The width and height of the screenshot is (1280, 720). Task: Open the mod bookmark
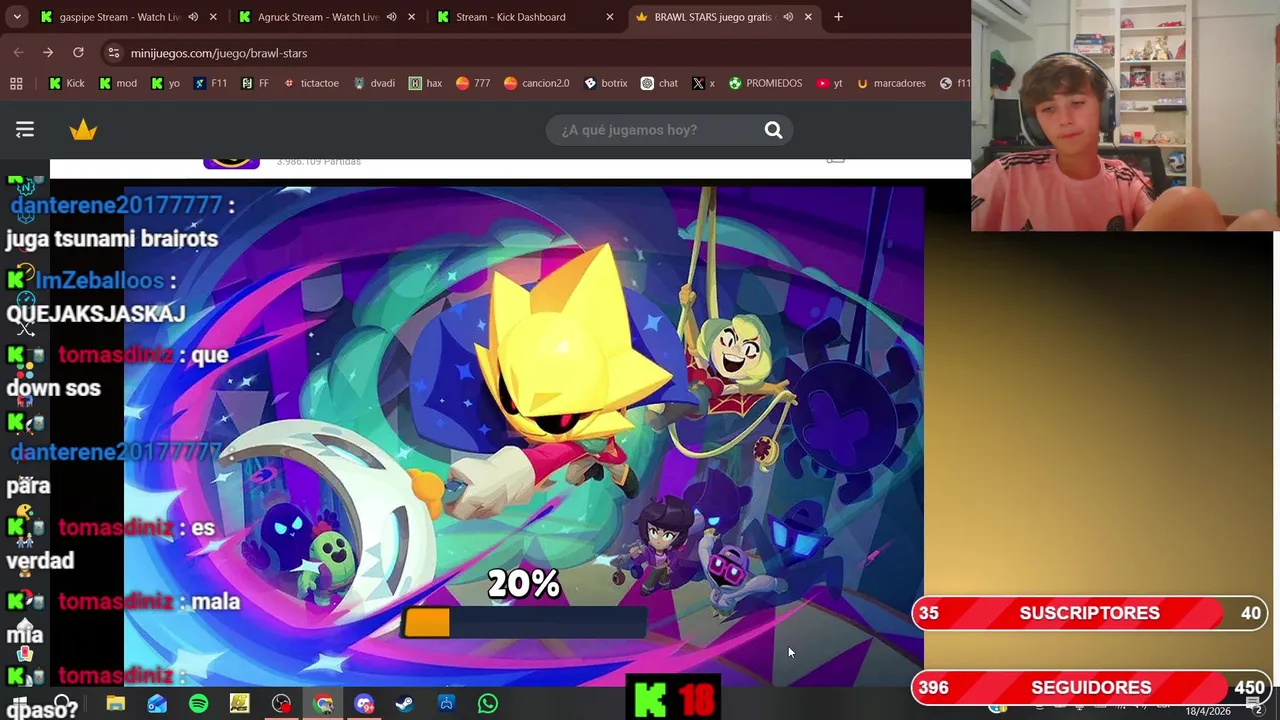[x=118, y=83]
